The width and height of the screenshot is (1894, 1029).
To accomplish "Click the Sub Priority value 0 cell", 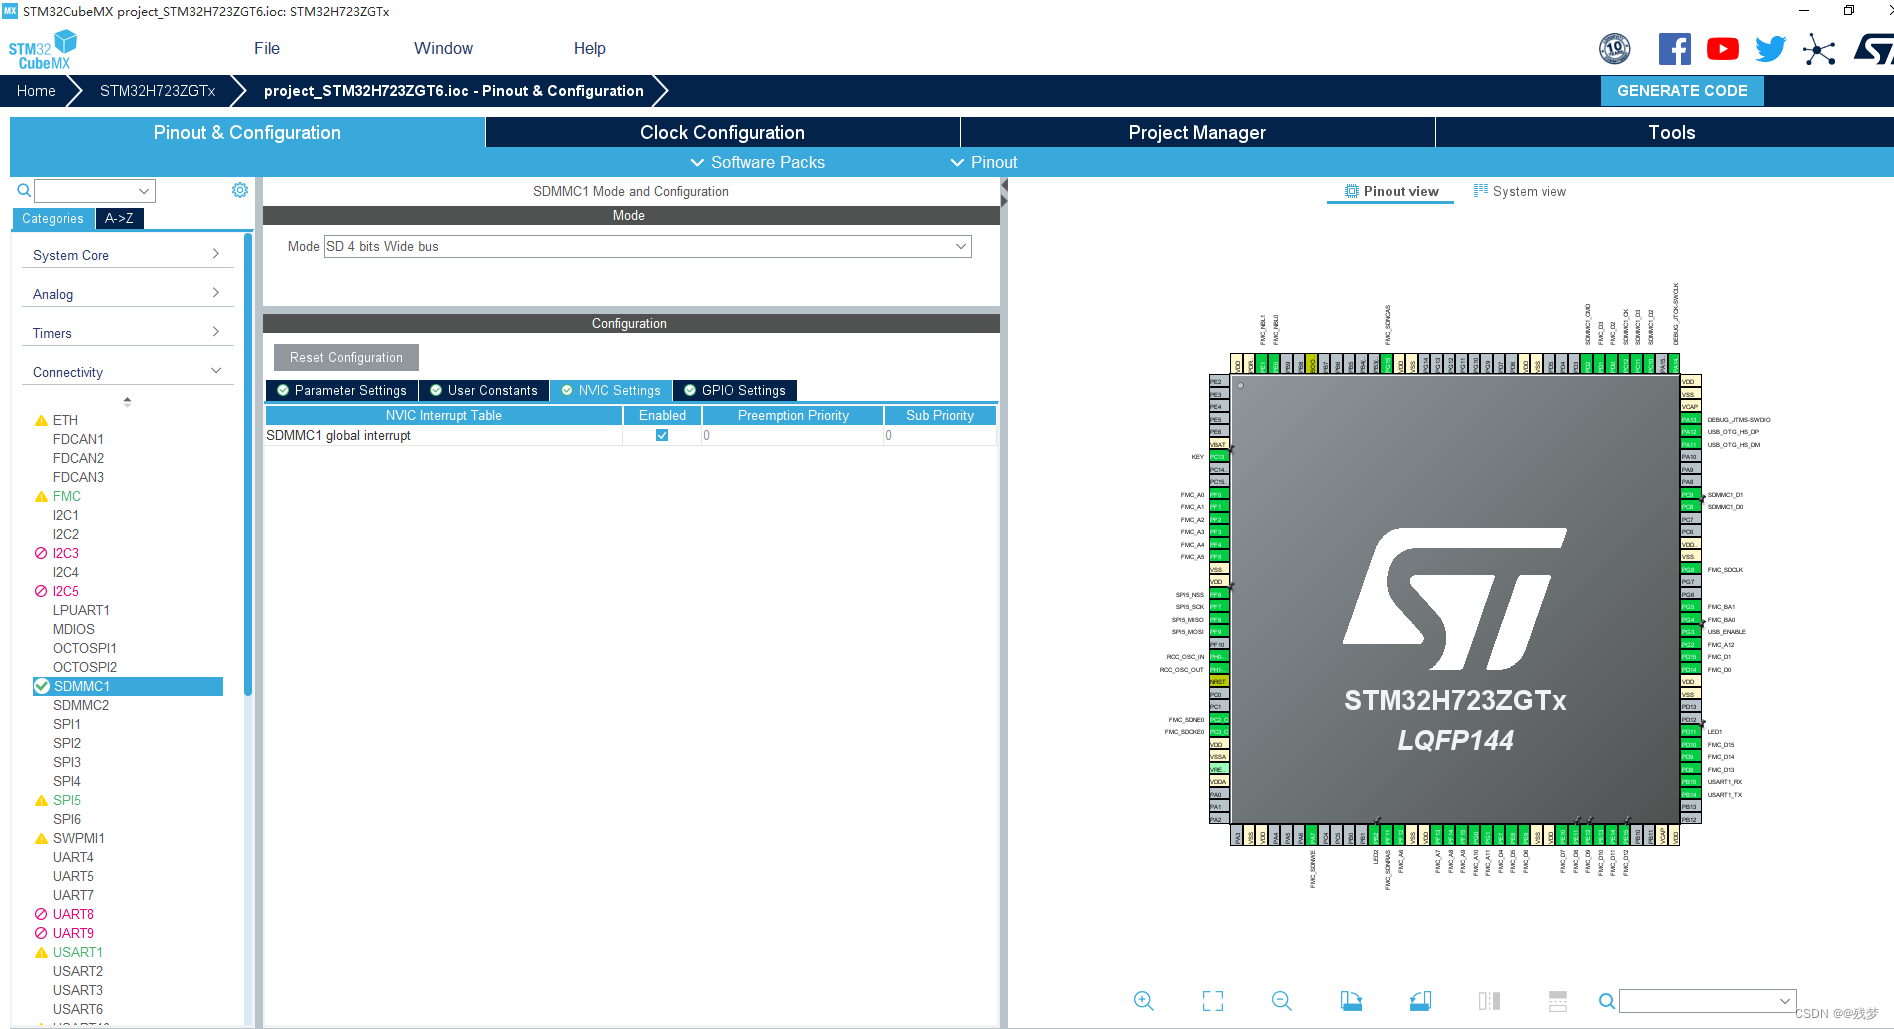I will (x=939, y=435).
